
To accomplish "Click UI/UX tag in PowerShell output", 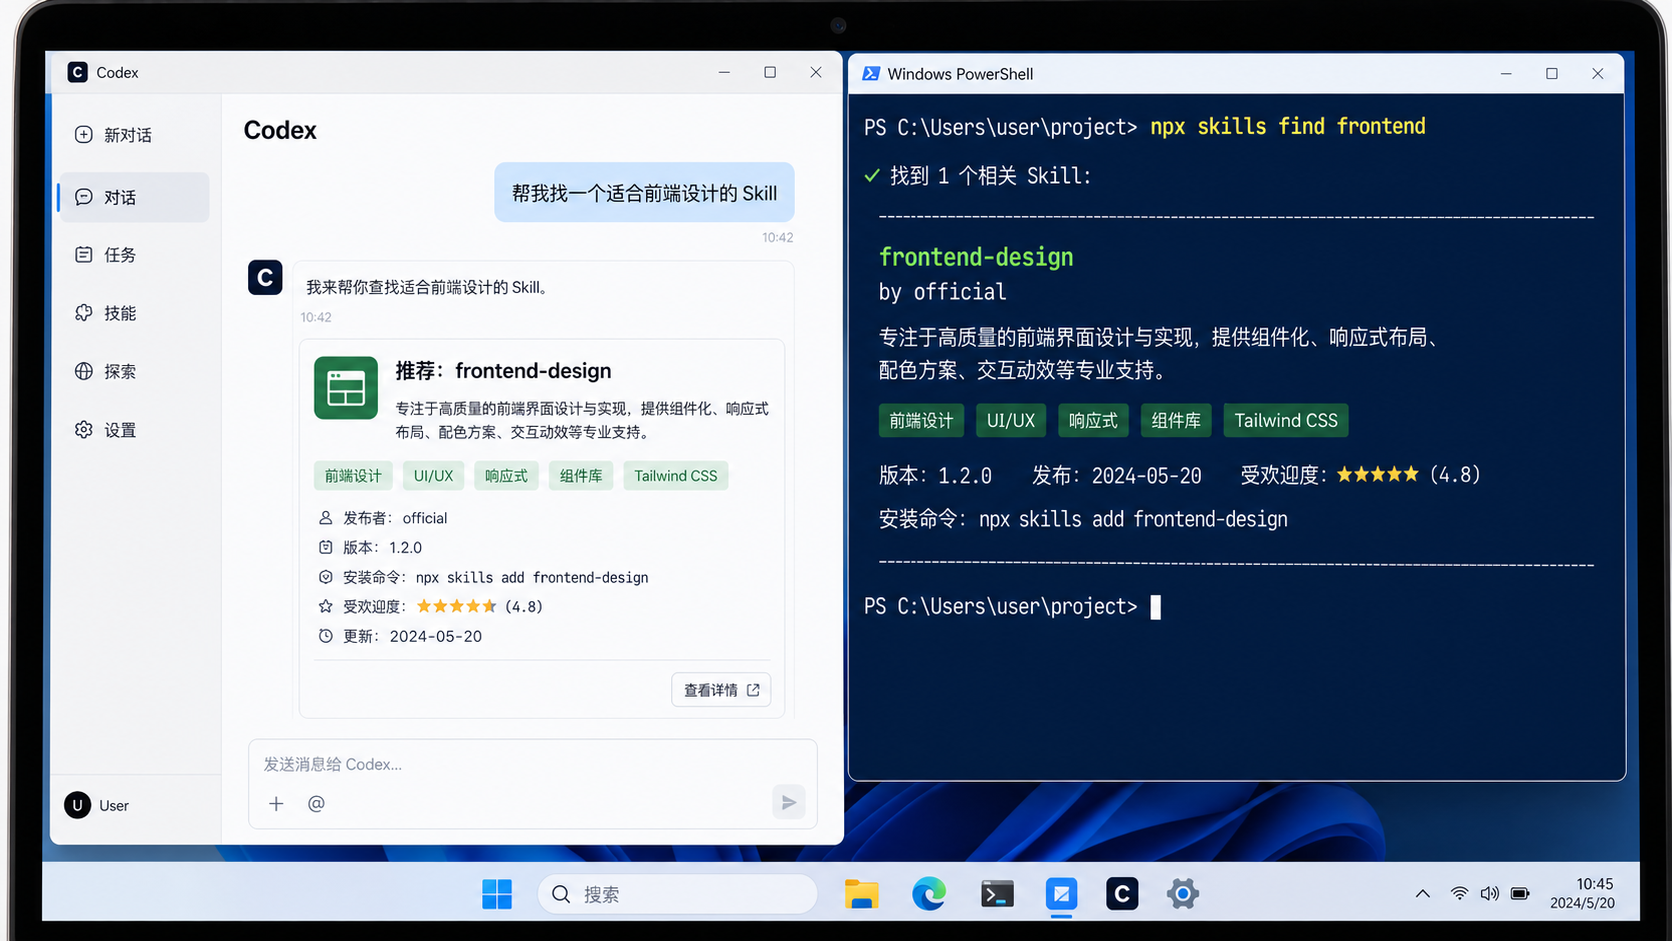I will click(1011, 421).
